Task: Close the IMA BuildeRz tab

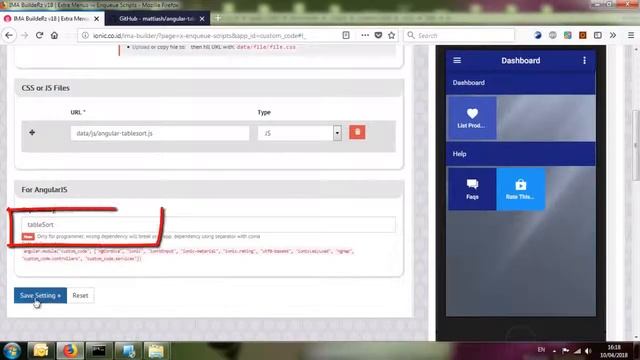Action: pos(97,19)
